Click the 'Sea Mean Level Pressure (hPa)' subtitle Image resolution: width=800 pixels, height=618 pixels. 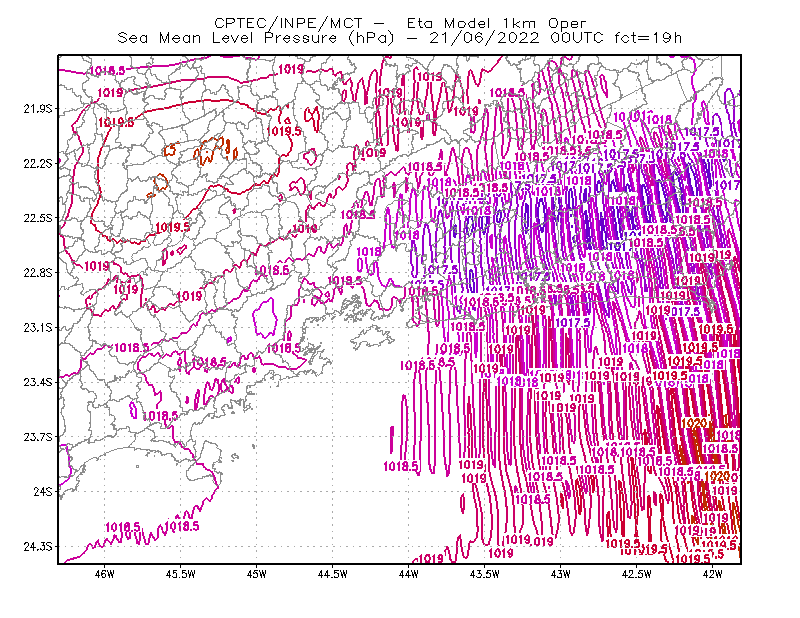pos(256,38)
